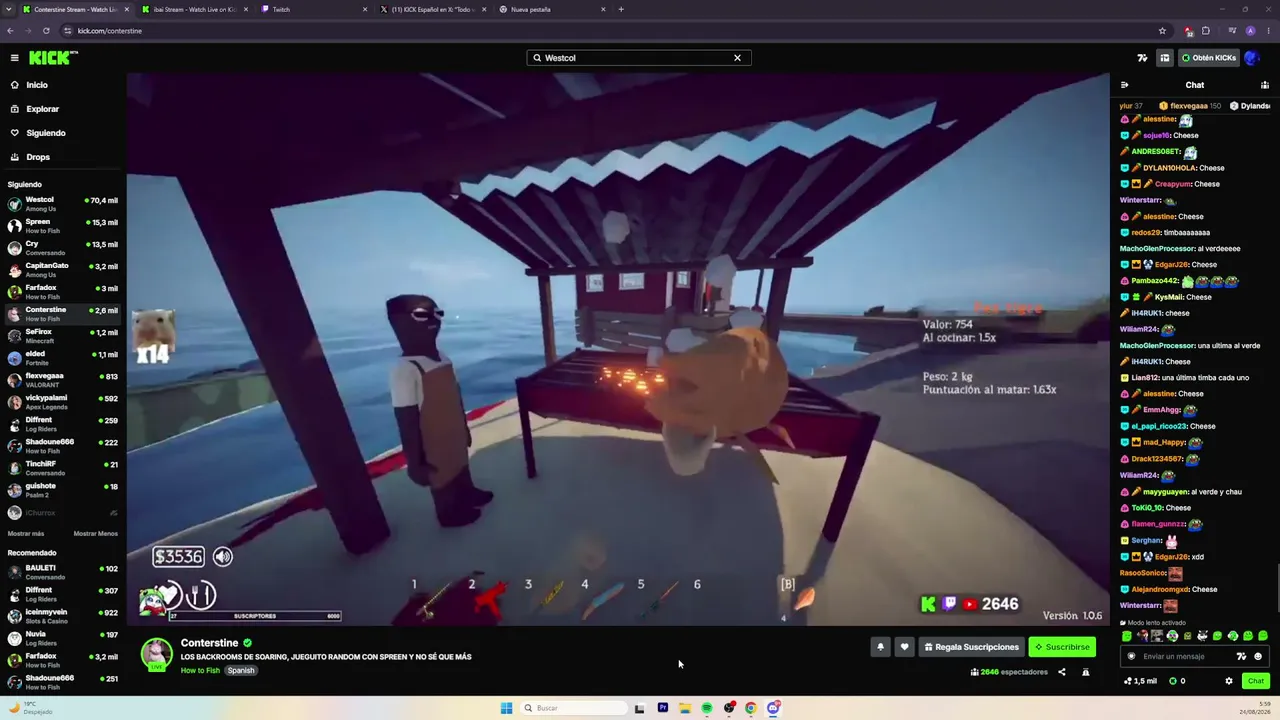Open Premiere Pro from the taskbar
Screen dimensions: 1280x720
tap(662, 708)
